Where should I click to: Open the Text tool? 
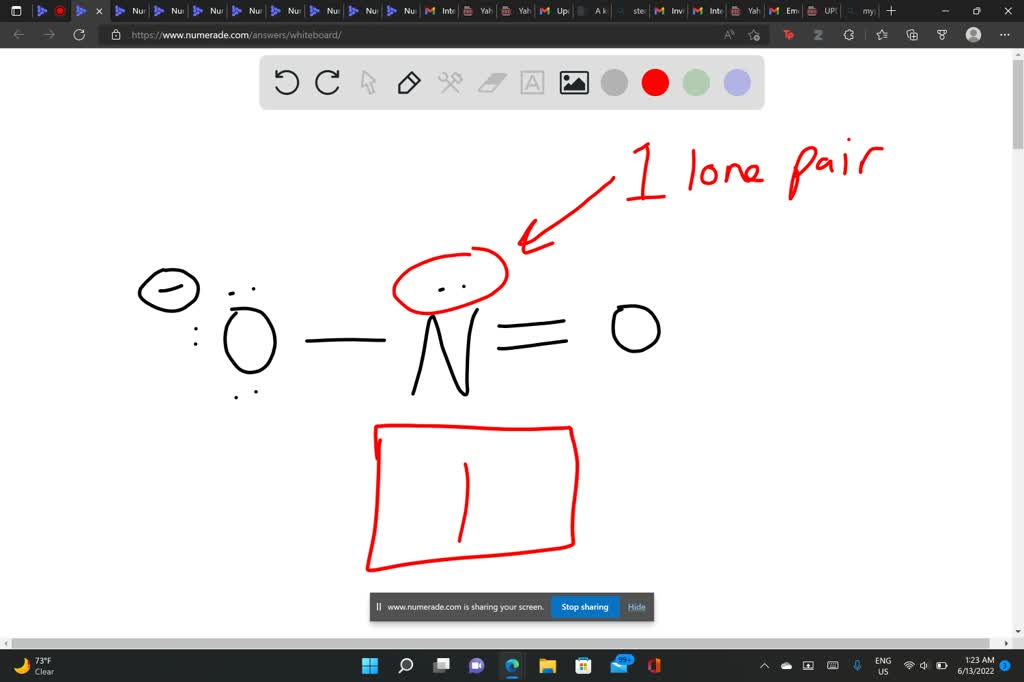pos(532,83)
